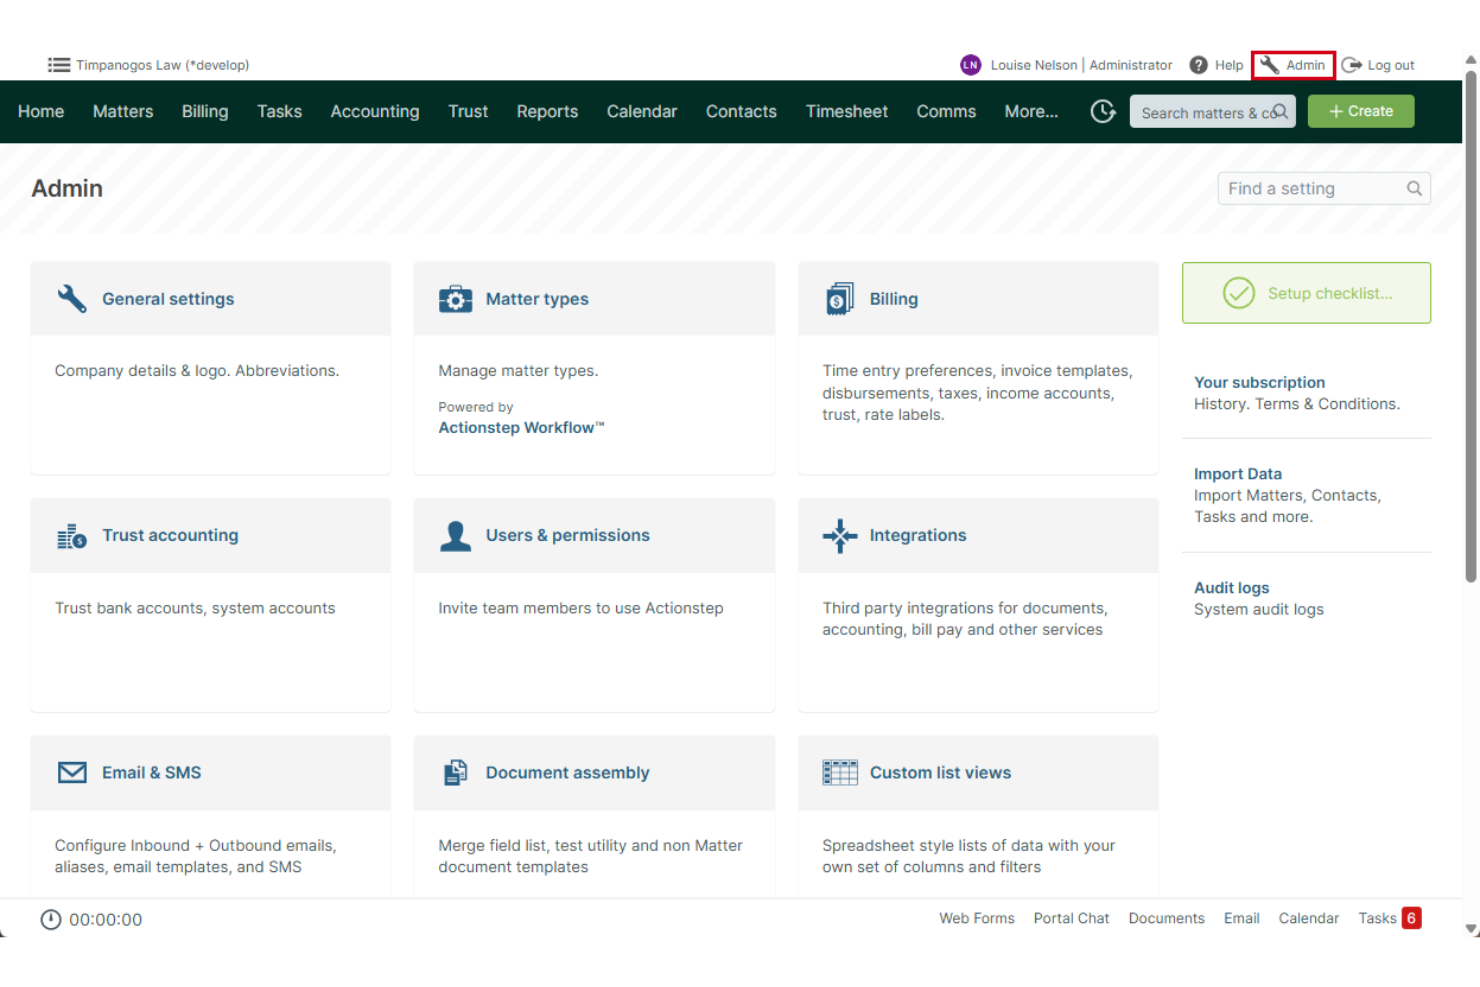This screenshot has width=1480, height=987.
Task: Click the Find a setting search field
Action: click(1310, 188)
